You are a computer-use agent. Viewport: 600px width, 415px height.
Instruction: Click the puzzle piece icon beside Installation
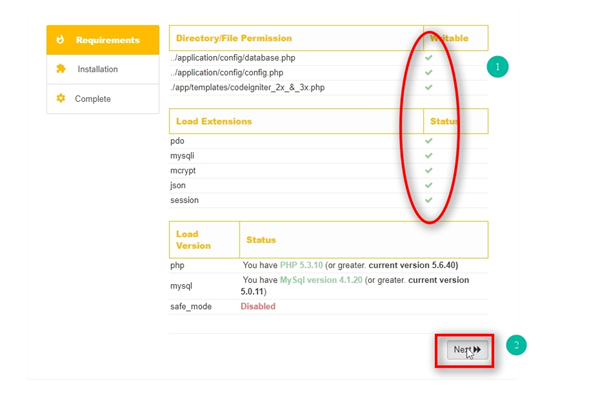(60, 69)
